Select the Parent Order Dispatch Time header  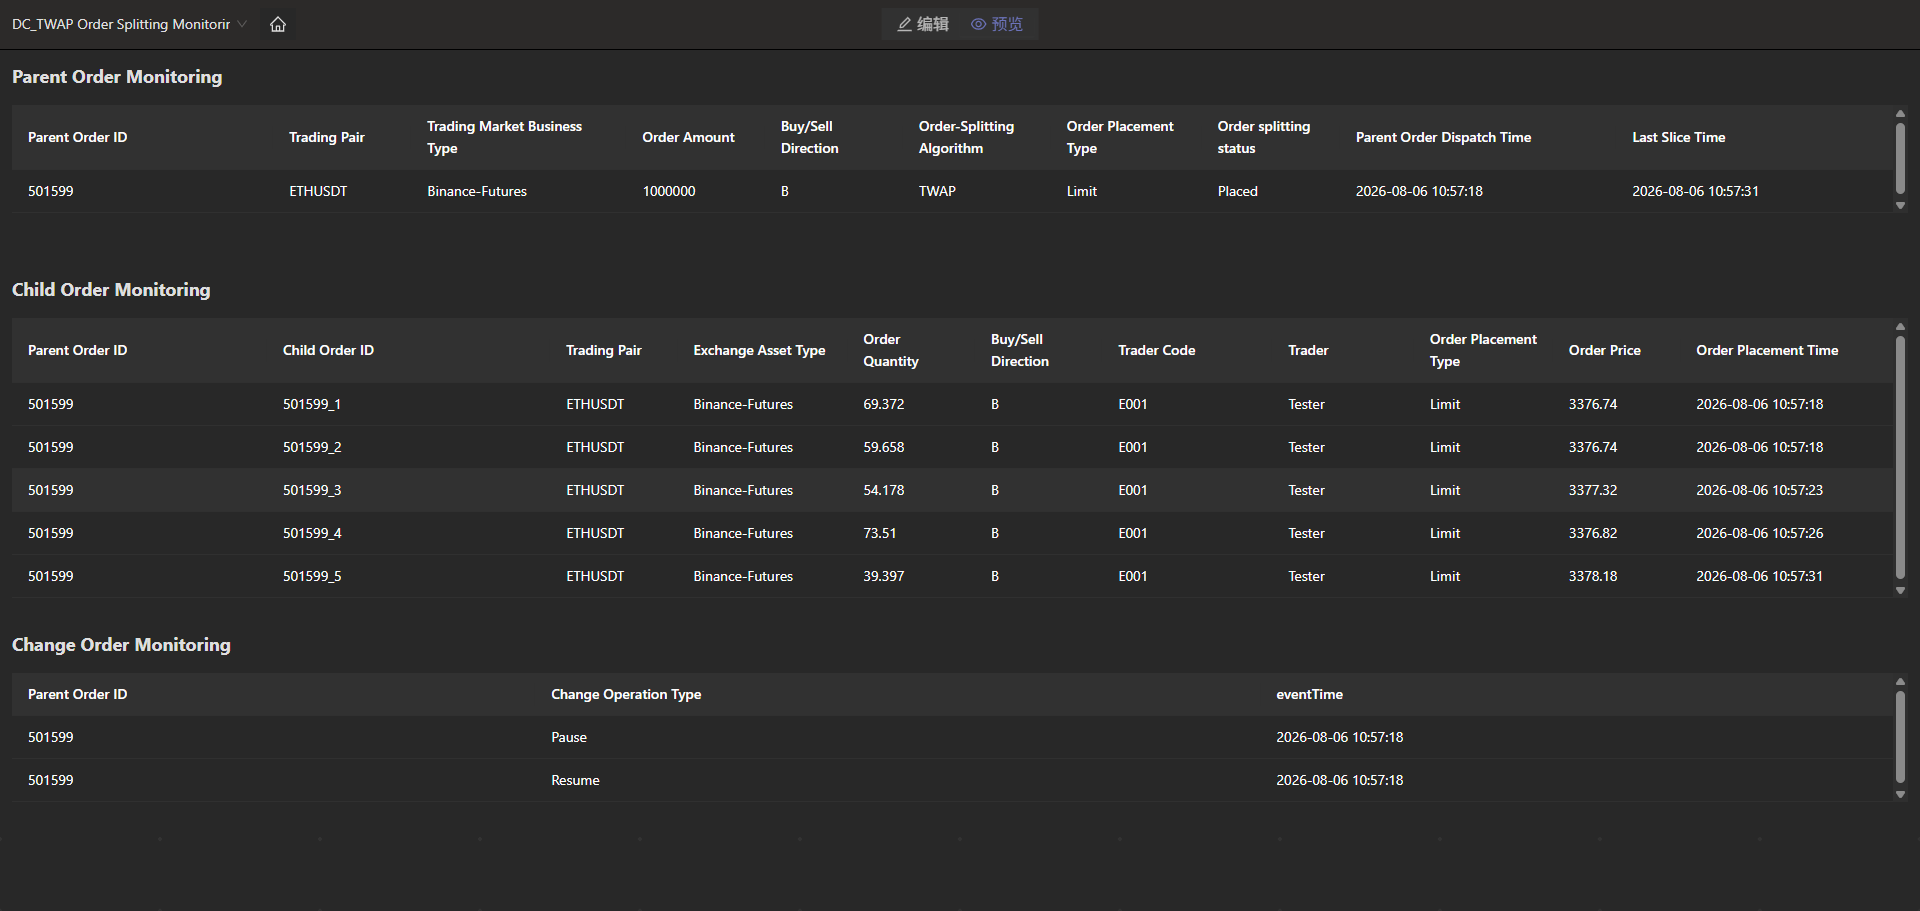(1443, 137)
